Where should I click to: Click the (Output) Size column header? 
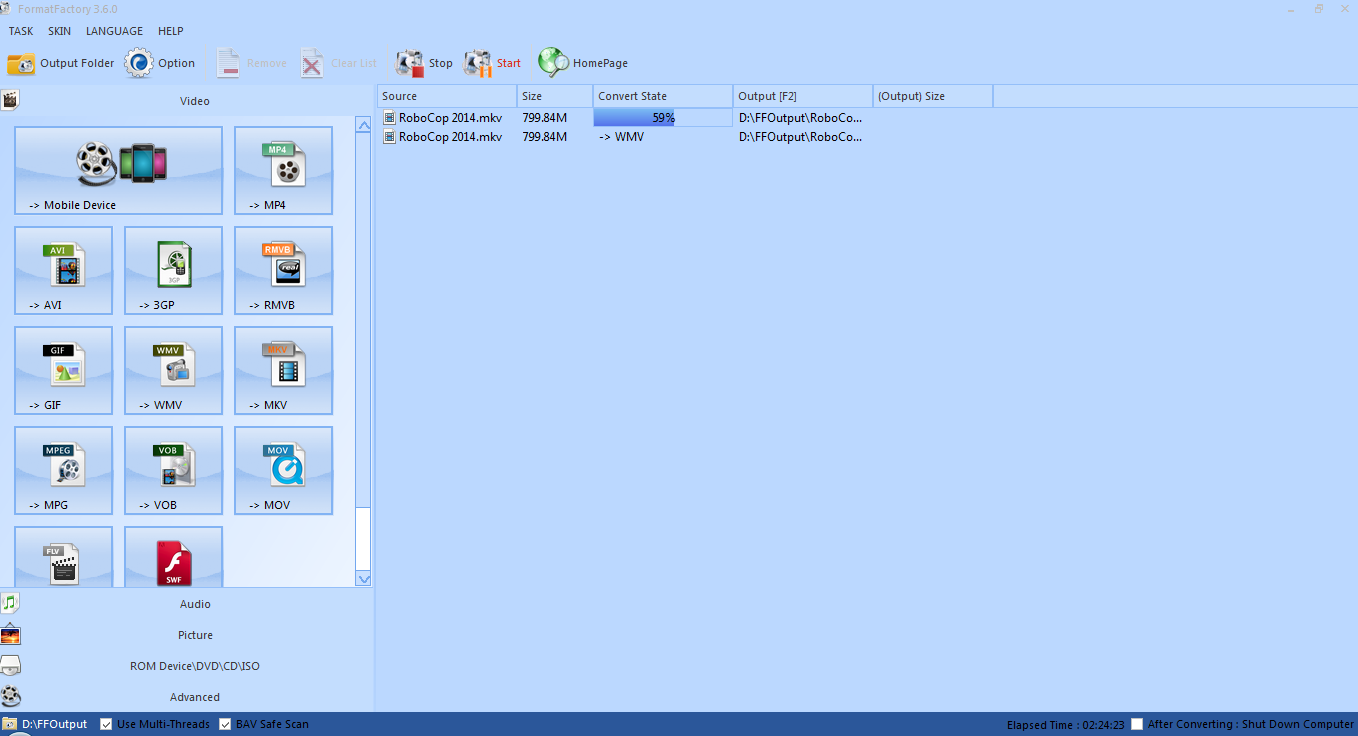pyautogui.click(x=933, y=96)
